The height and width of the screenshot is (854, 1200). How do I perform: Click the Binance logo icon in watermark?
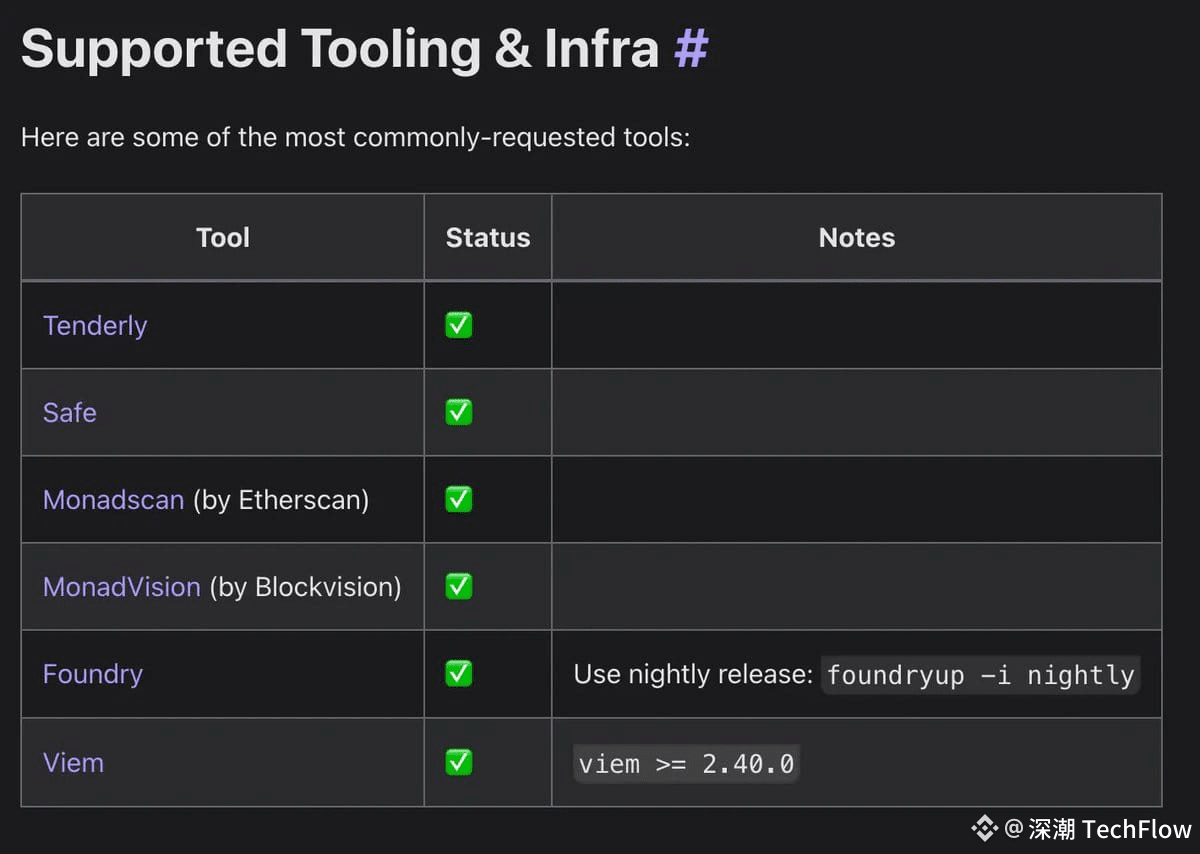click(984, 828)
